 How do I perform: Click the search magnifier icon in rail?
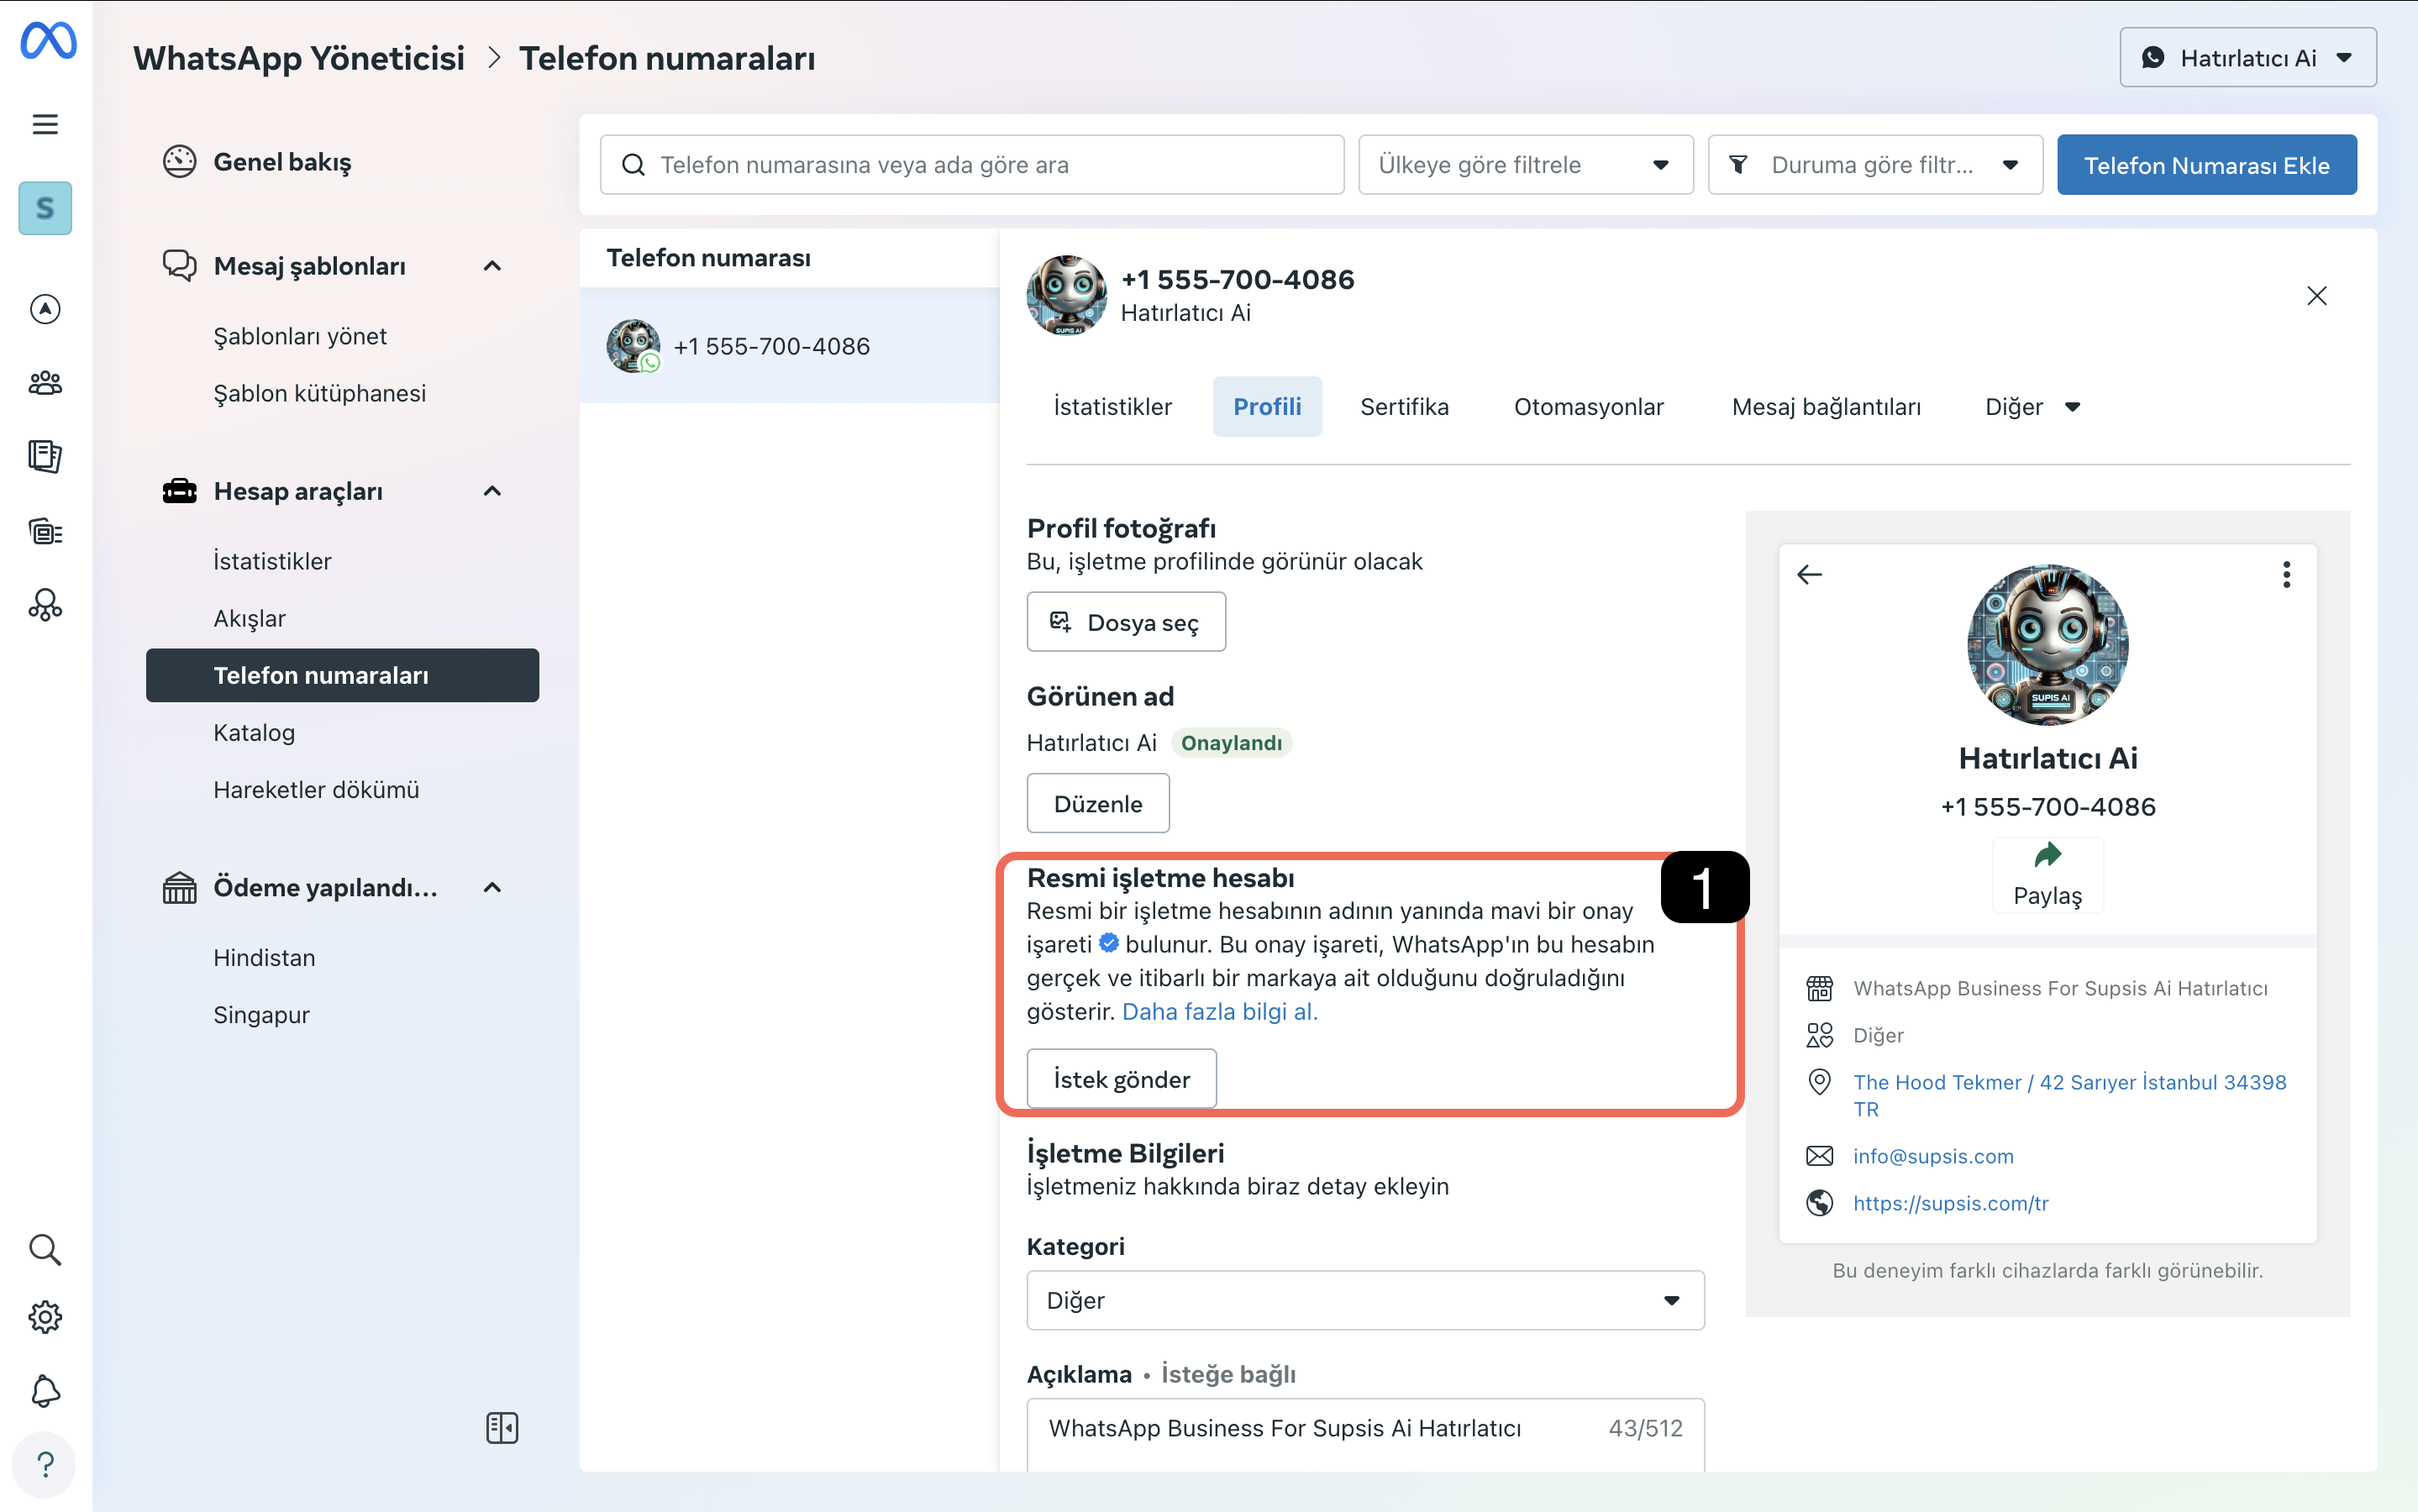[x=45, y=1249]
